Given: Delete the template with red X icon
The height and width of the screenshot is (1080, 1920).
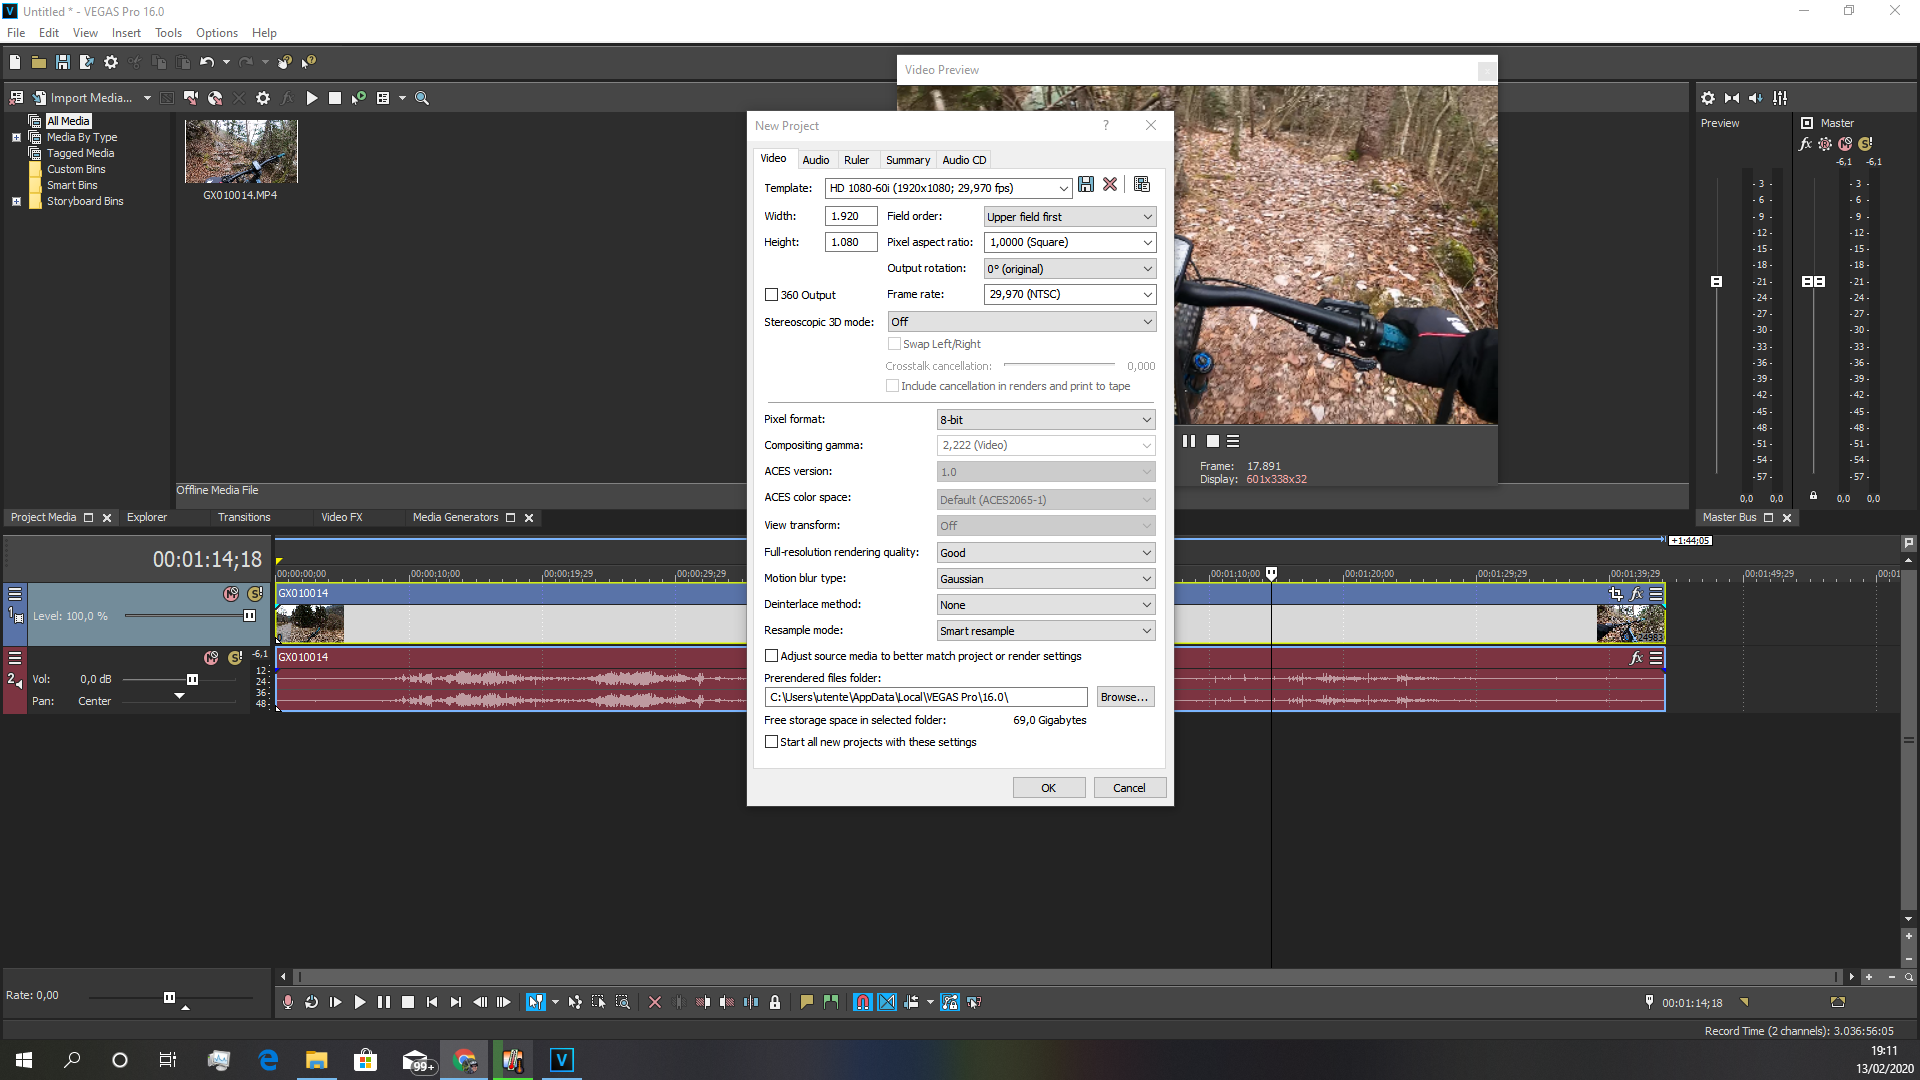Looking at the screenshot, I should 1110,185.
